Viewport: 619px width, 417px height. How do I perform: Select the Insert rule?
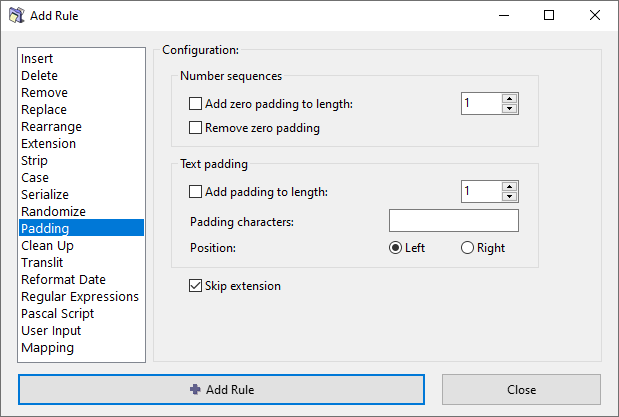(81, 58)
